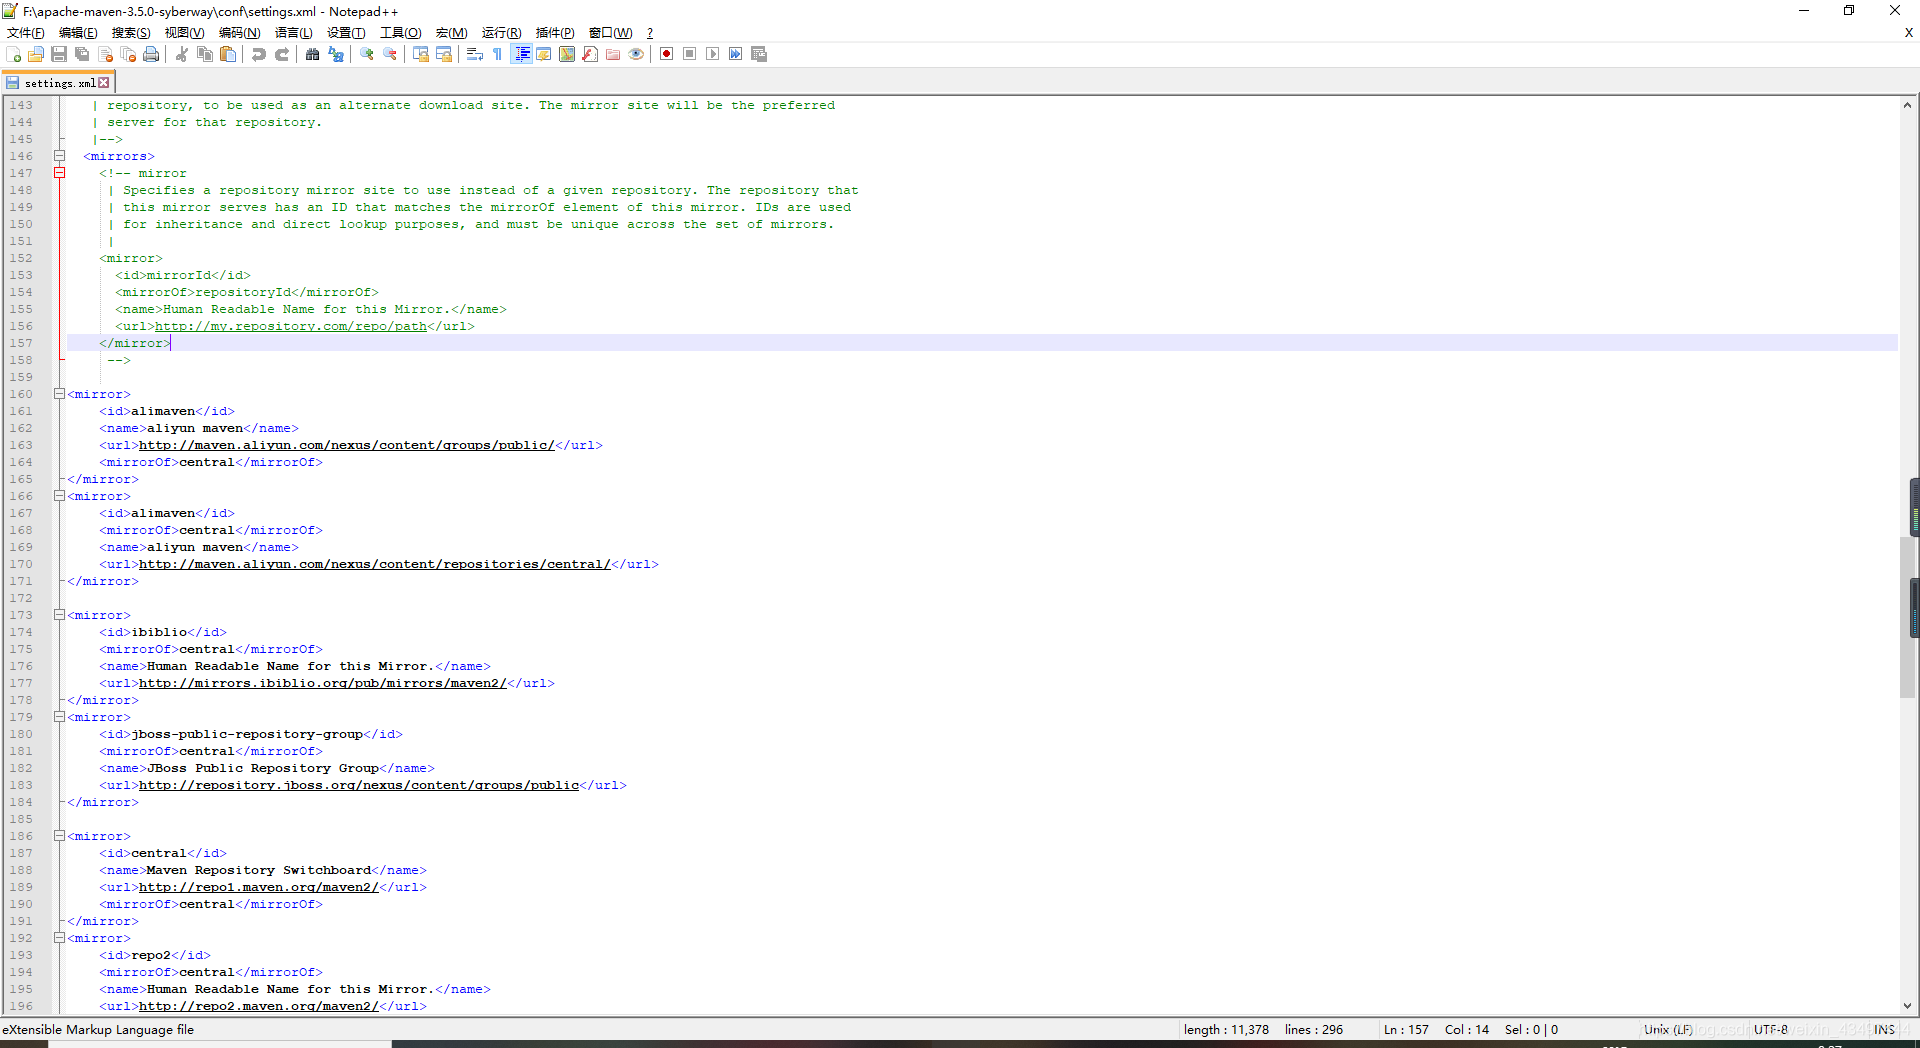Open the 搜索(S) menu
Screen dimensions: 1920x1048
[131, 33]
